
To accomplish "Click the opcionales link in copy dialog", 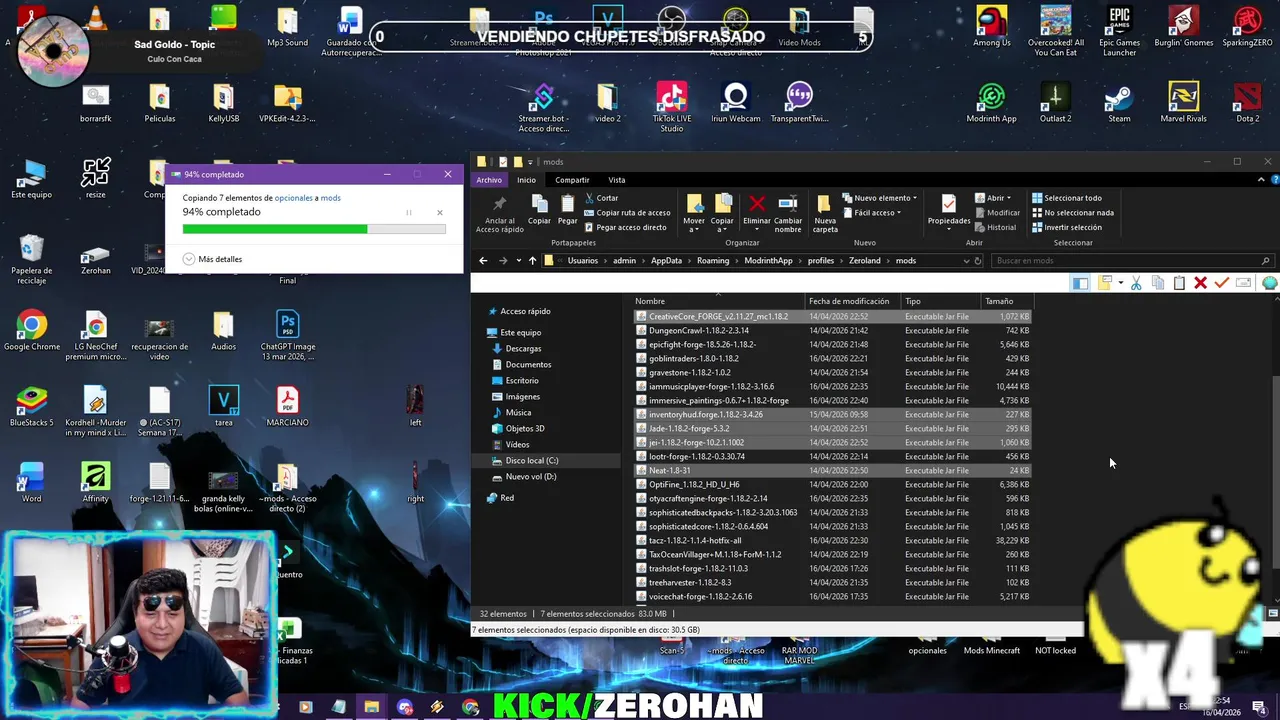I will pyautogui.click(x=294, y=198).
